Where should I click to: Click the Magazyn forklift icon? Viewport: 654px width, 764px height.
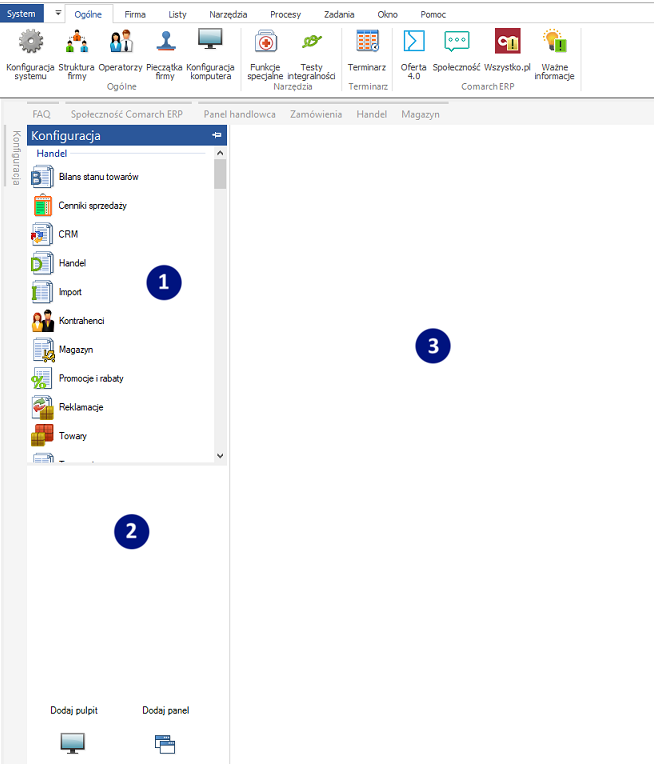(43, 350)
